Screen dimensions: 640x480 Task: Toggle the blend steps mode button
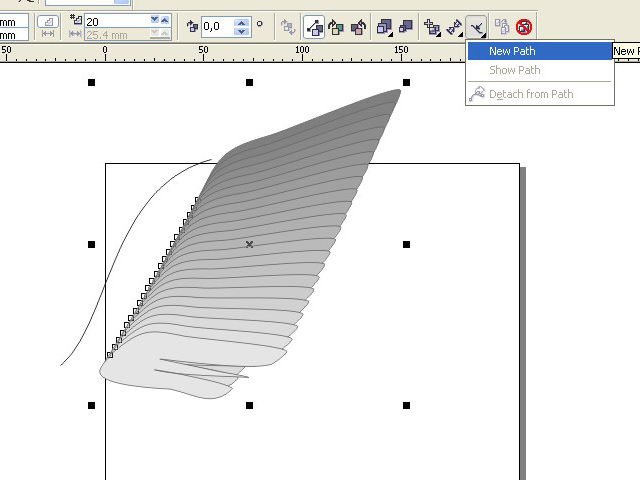click(48, 21)
